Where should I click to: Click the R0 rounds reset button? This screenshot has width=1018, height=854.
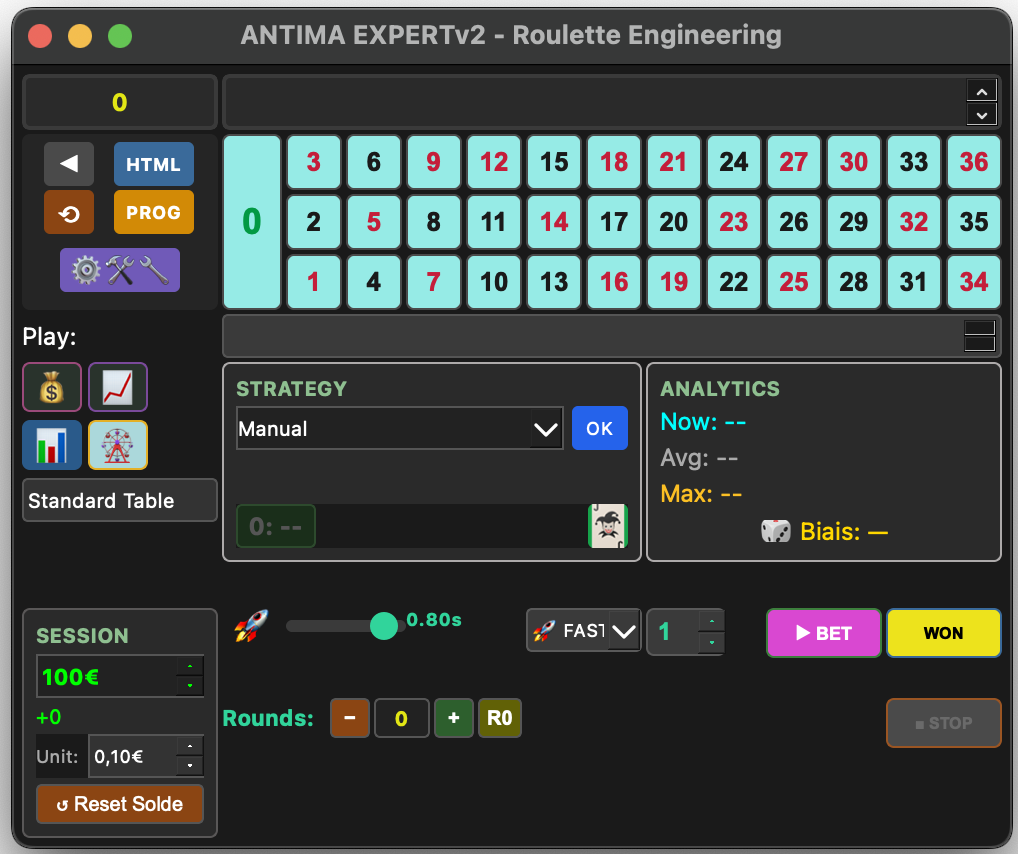(500, 718)
